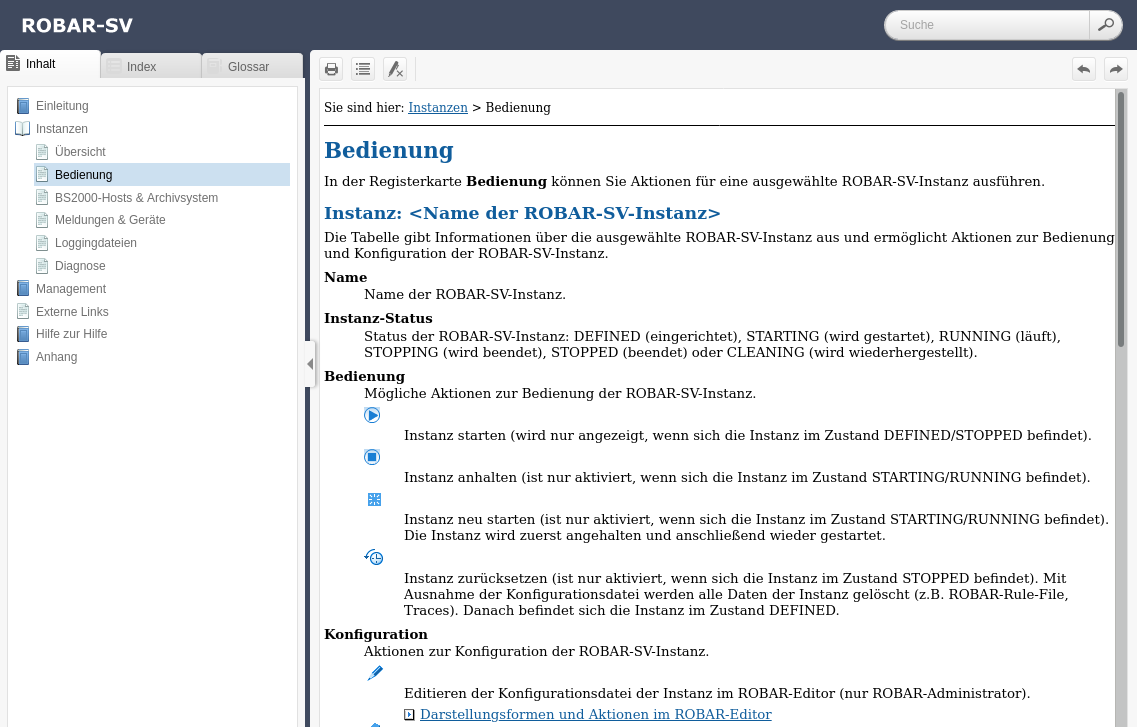
Task: Click the search magnifier icon
Action: pyautogui.click(x=1105, y=25)
